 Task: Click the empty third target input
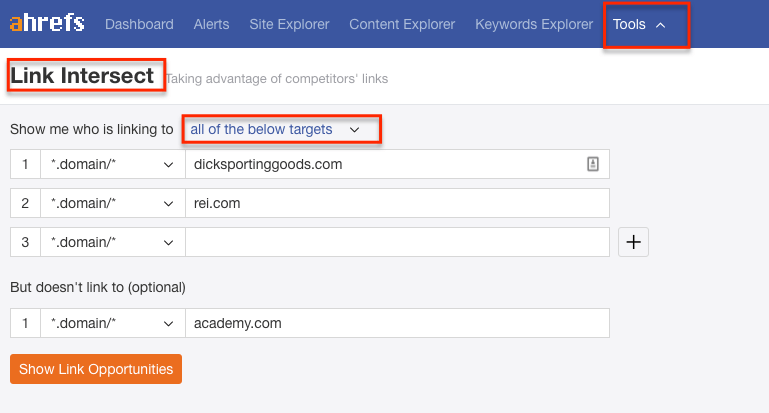point(396,242)
